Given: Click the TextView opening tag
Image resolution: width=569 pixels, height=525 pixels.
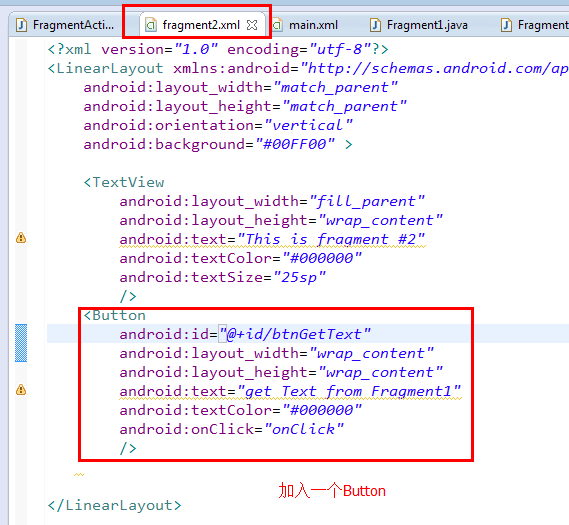Looking at the screenshot, I should (x=124, y=182).
